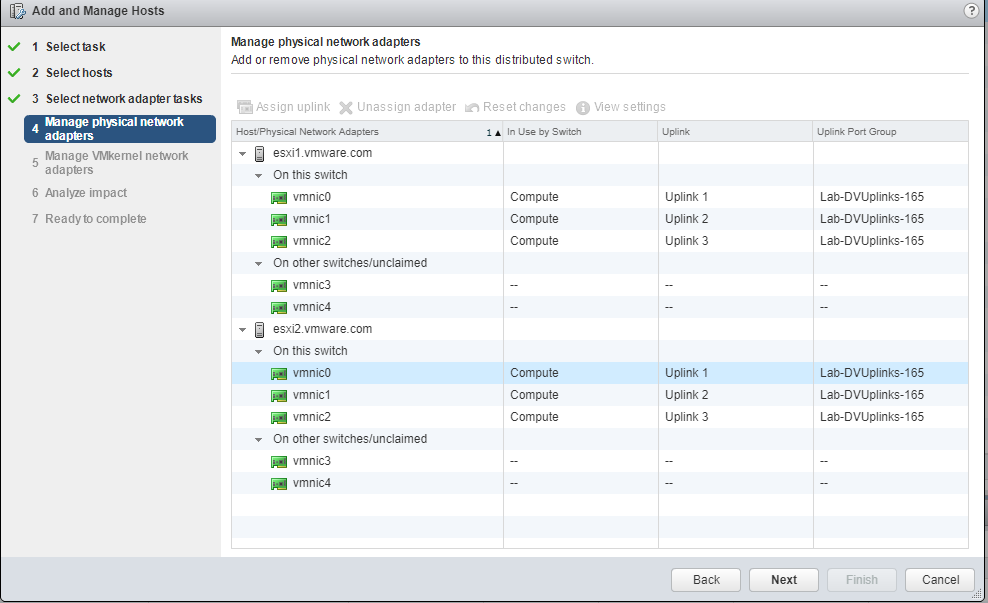Click the Unassign adapter X icon

(346, 108)
